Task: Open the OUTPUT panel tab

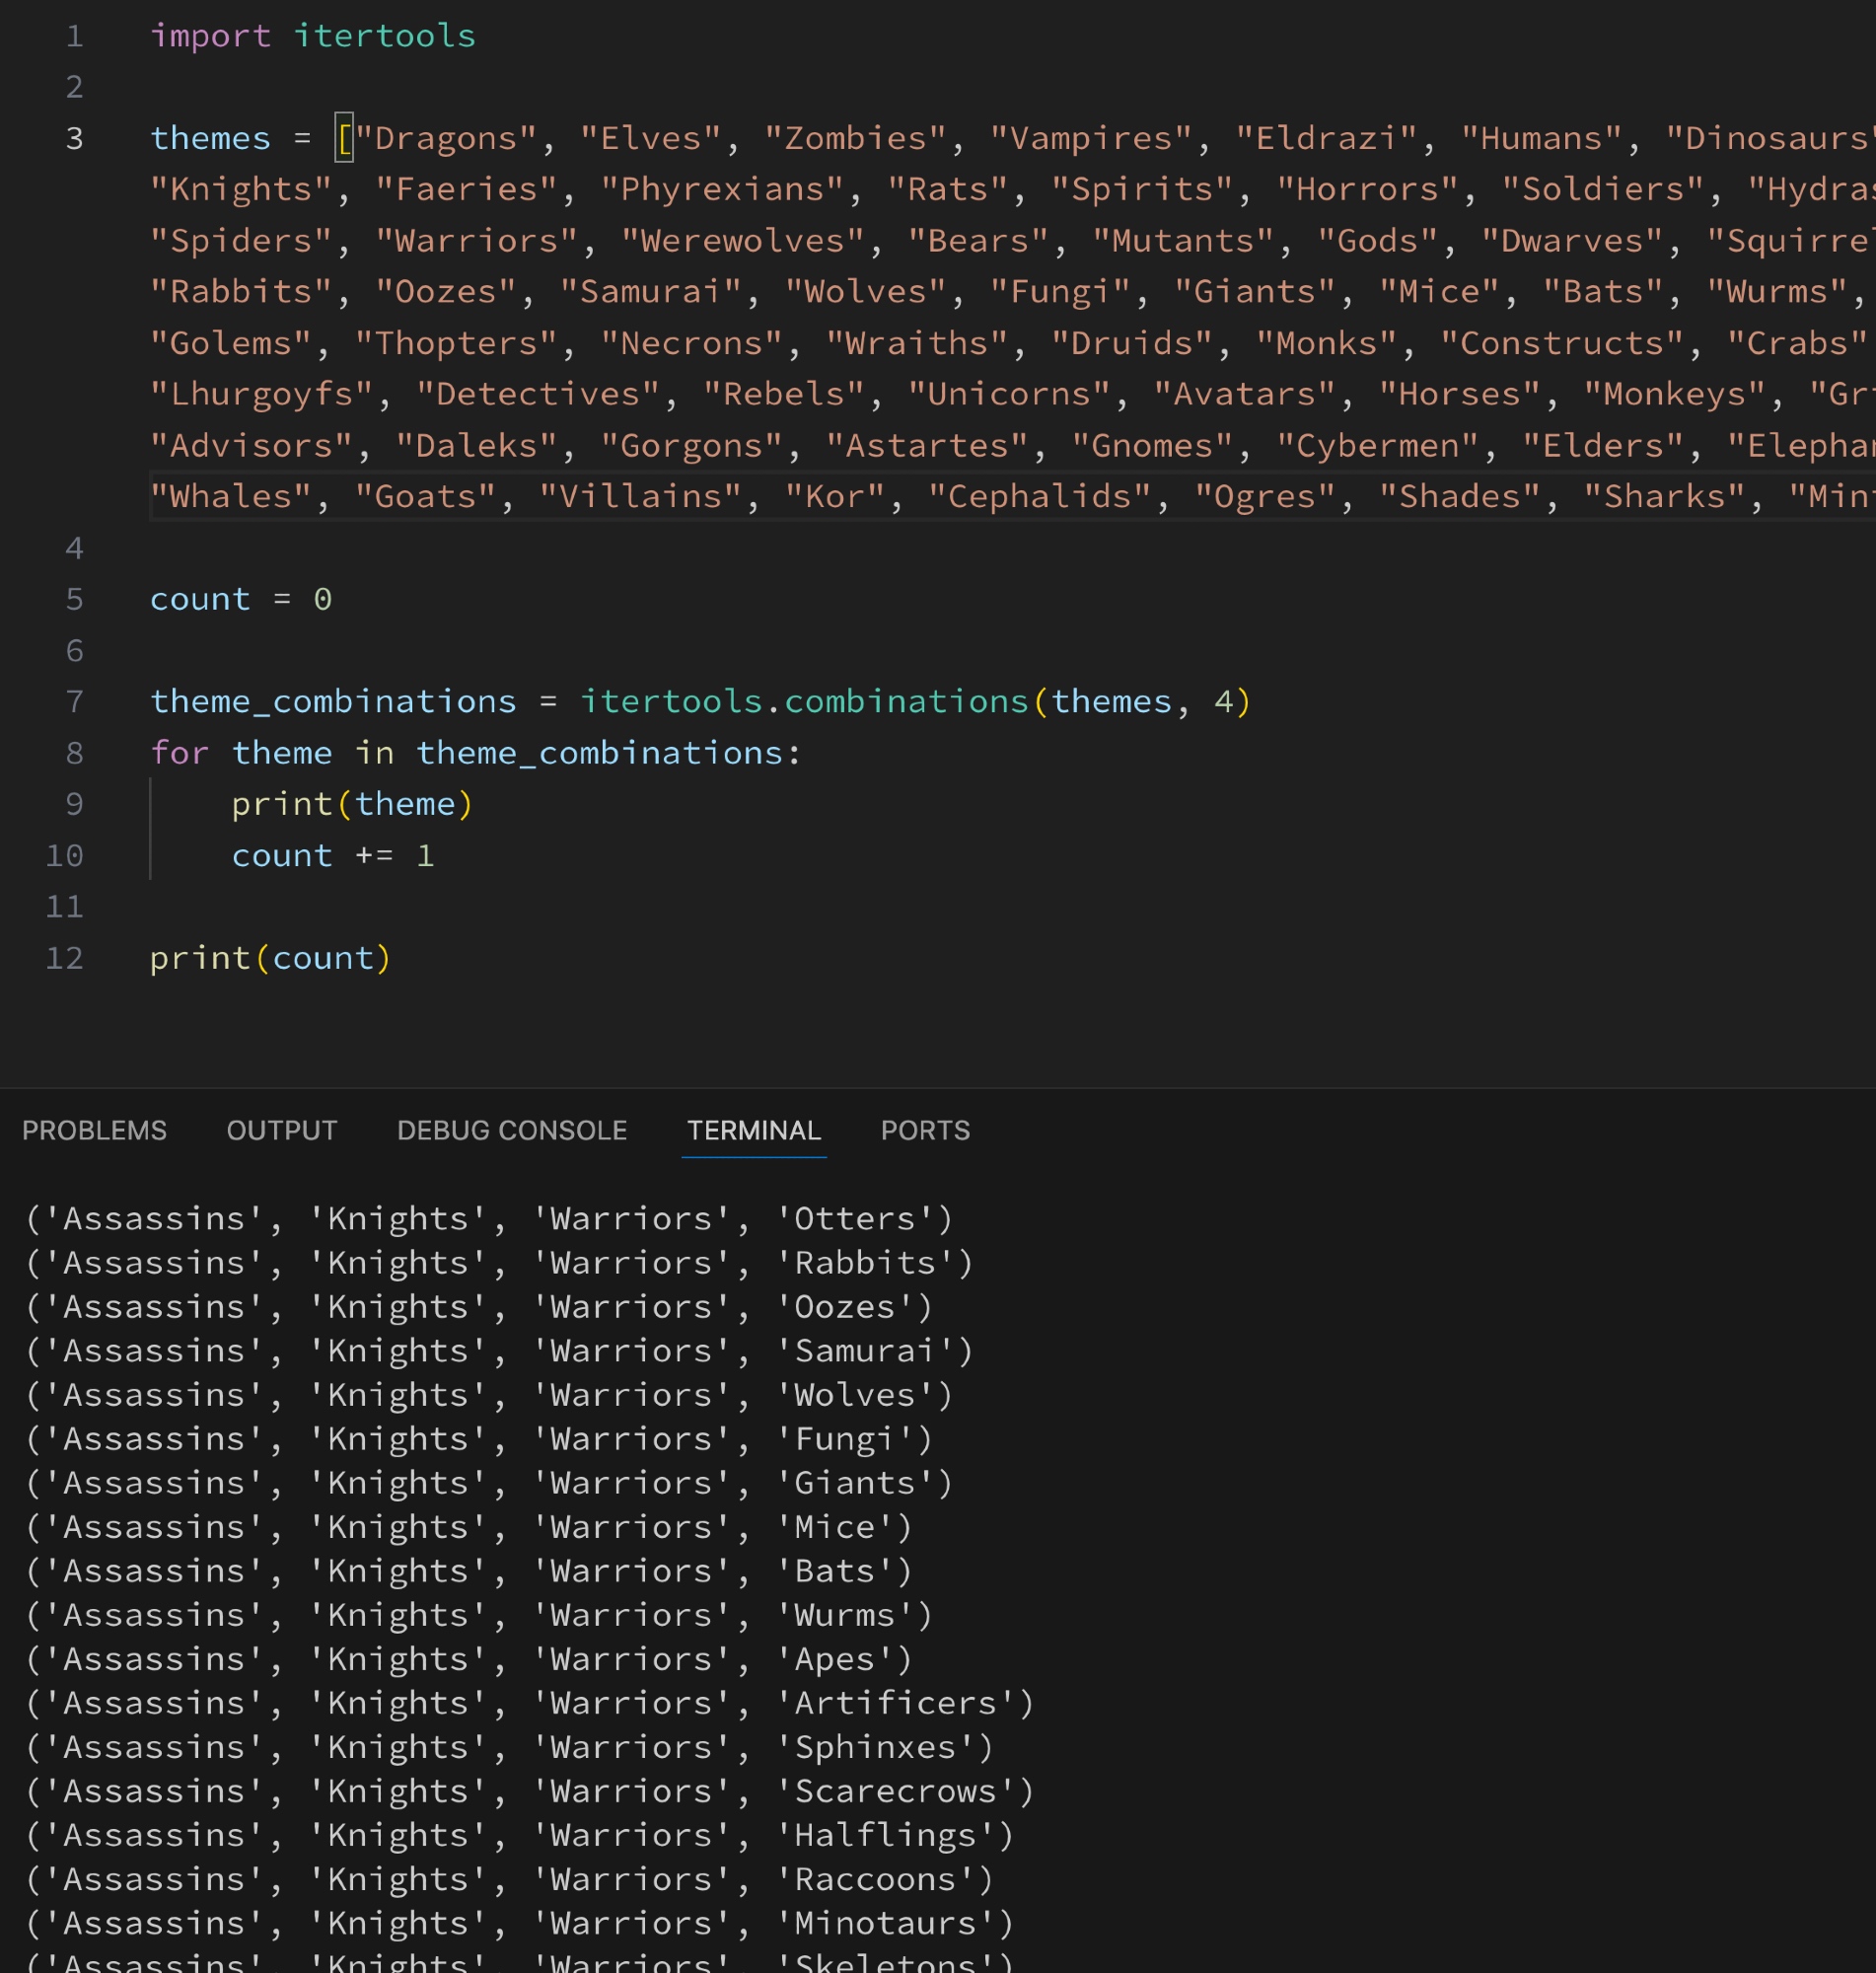Action: [281, 1130]
